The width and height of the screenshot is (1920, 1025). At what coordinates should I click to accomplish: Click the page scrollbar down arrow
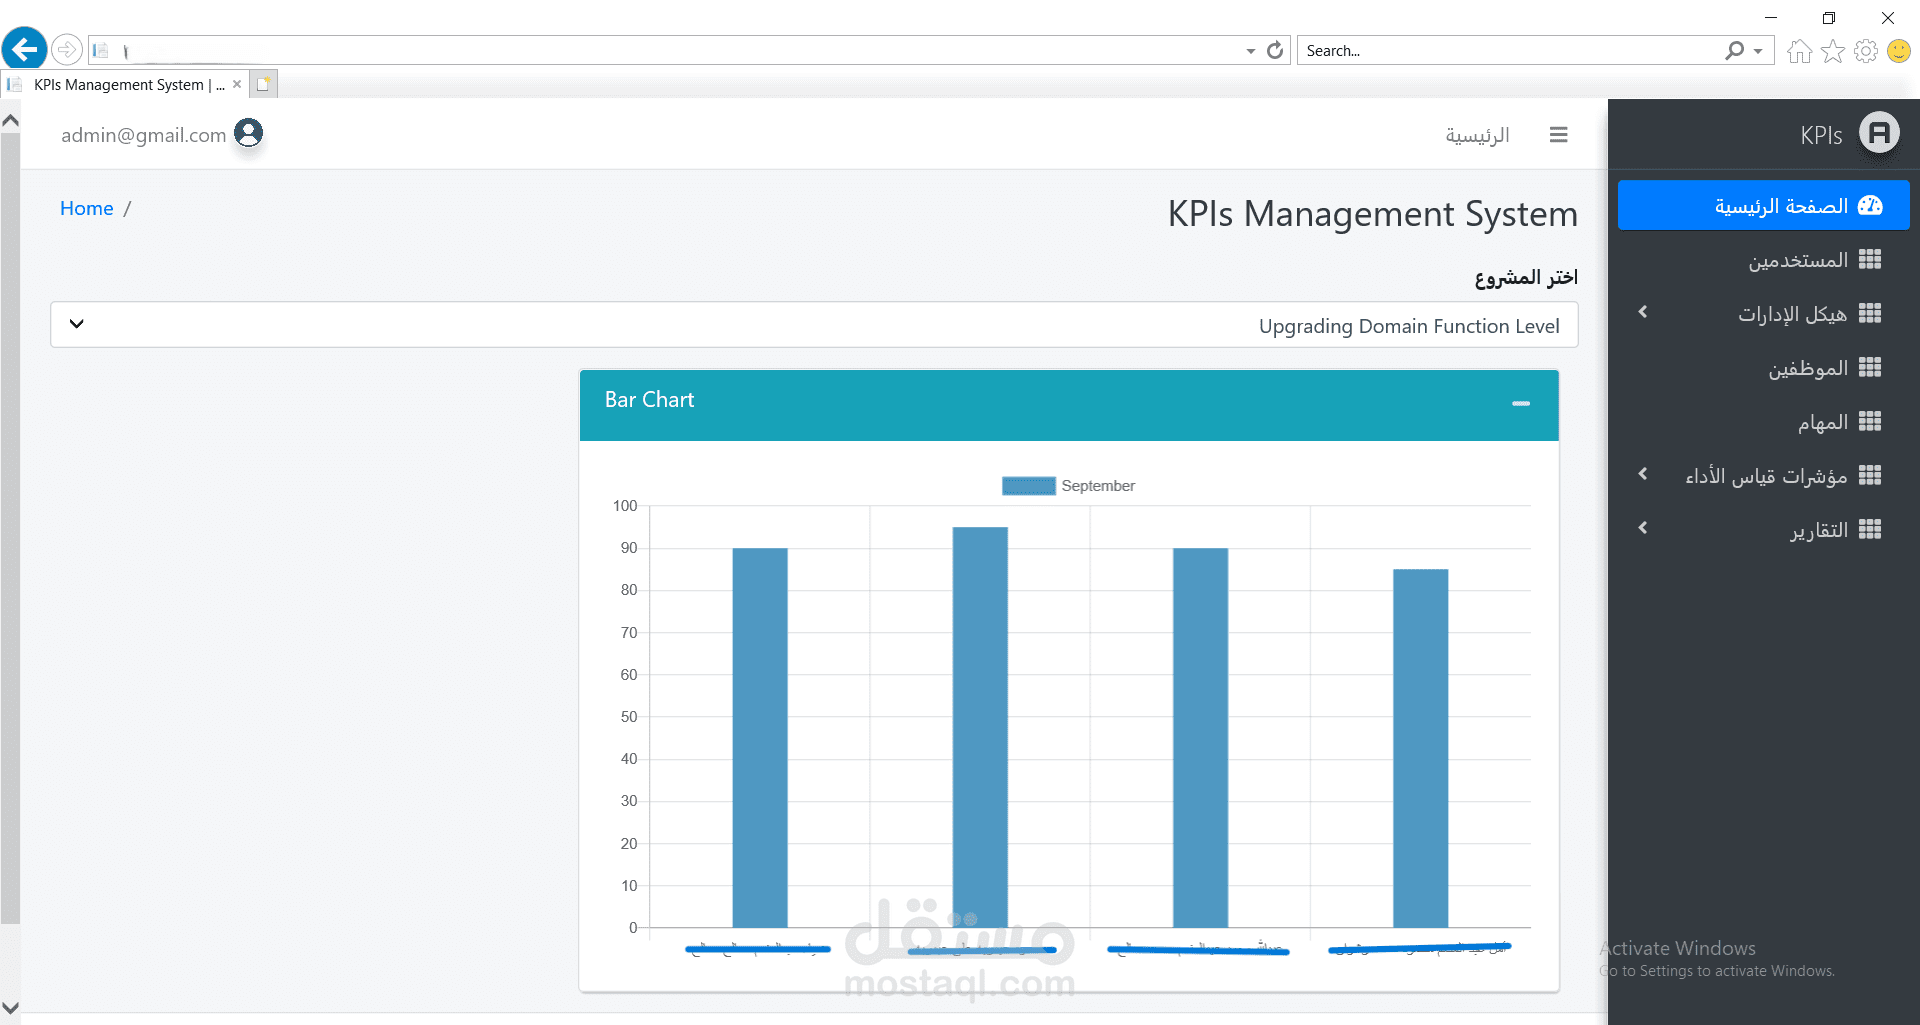coord(10,1008)
